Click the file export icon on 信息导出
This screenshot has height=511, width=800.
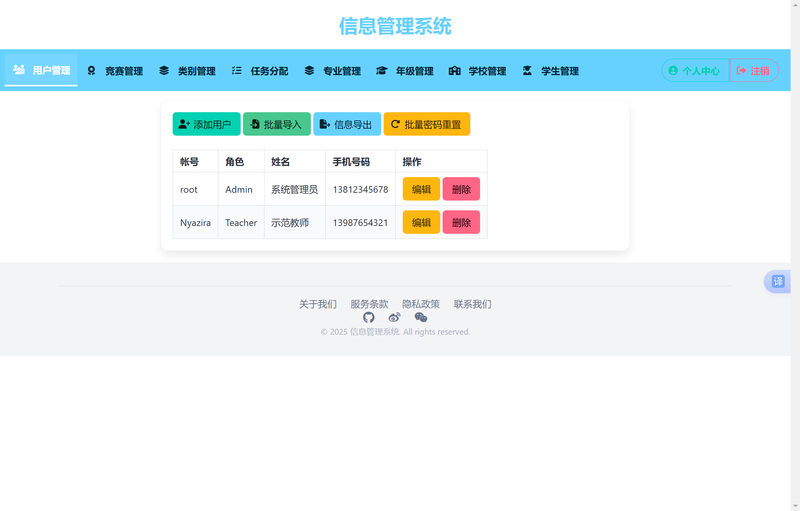[x=324, y=124]
